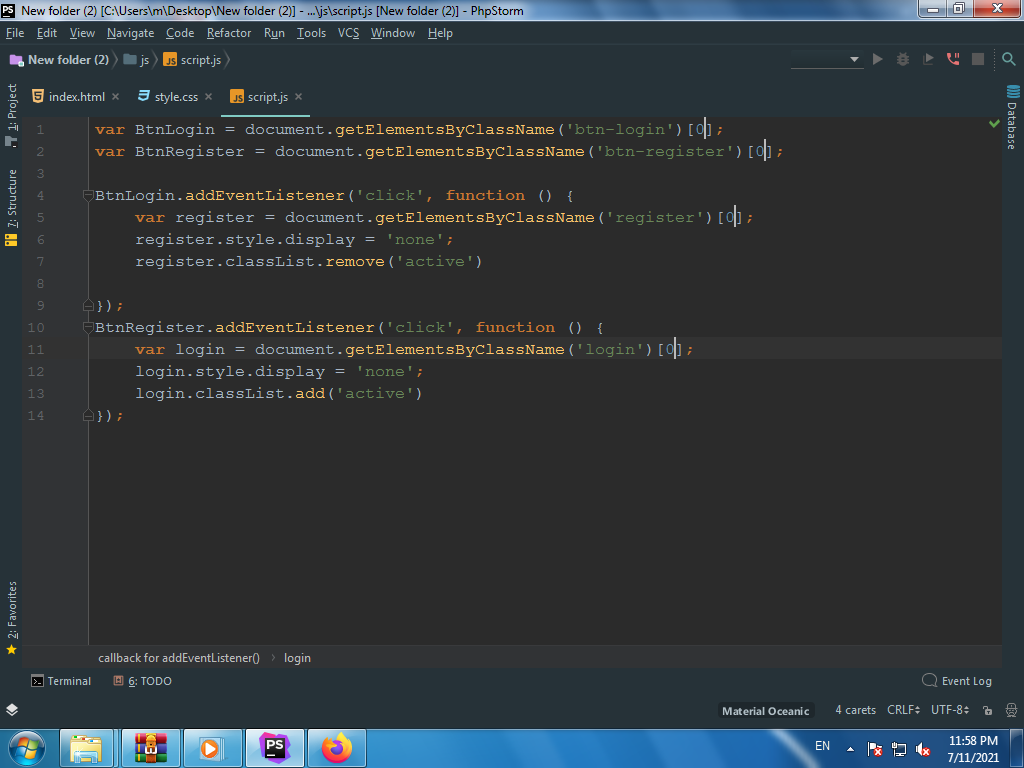Toggle PHP debug connection listening phone icon
Image resolution: width=1024 pixels, height=768 pixels.
pyautogui.click(x=953, y=59)
